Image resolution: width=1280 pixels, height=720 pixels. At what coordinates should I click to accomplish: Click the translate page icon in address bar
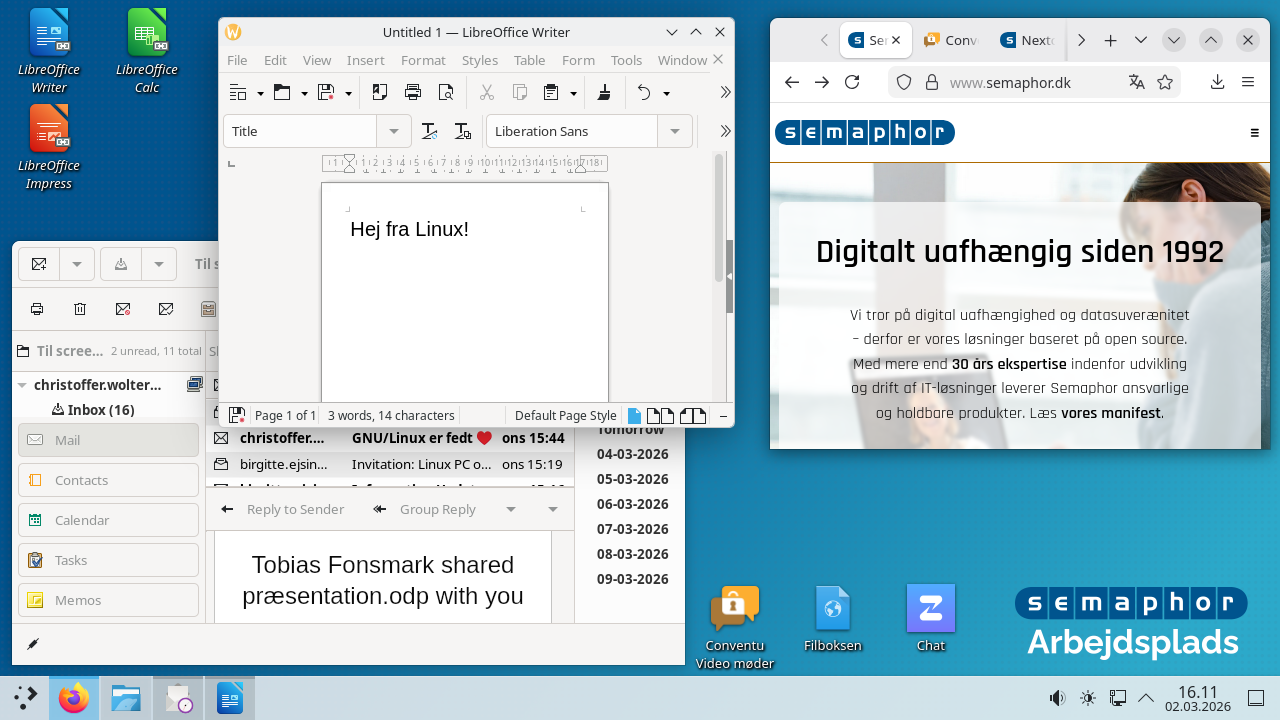point(1136,82)
